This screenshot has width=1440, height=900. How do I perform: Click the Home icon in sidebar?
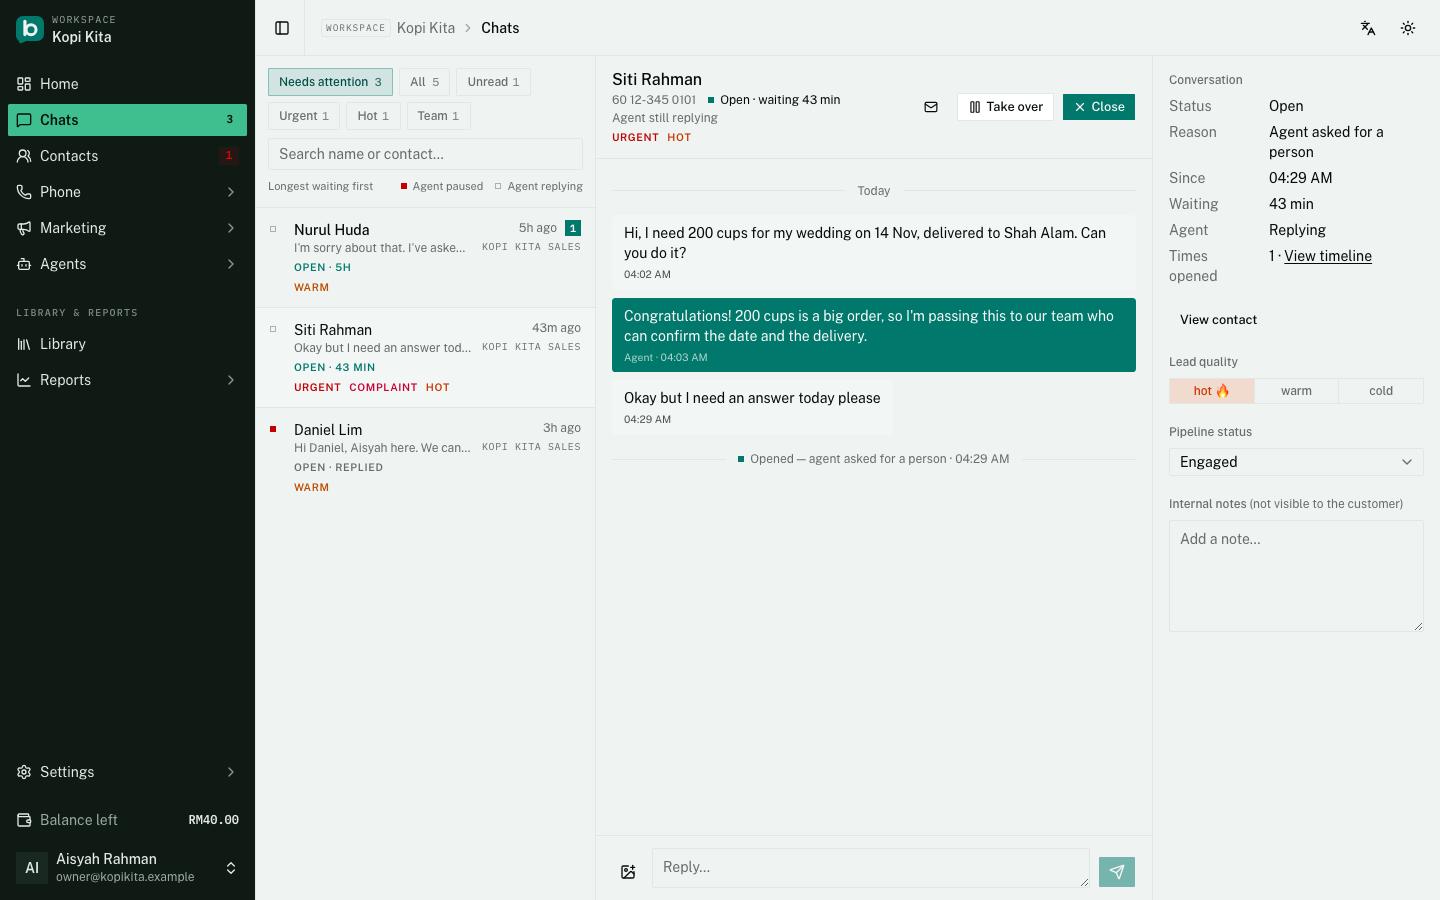[x=24, y=84]
